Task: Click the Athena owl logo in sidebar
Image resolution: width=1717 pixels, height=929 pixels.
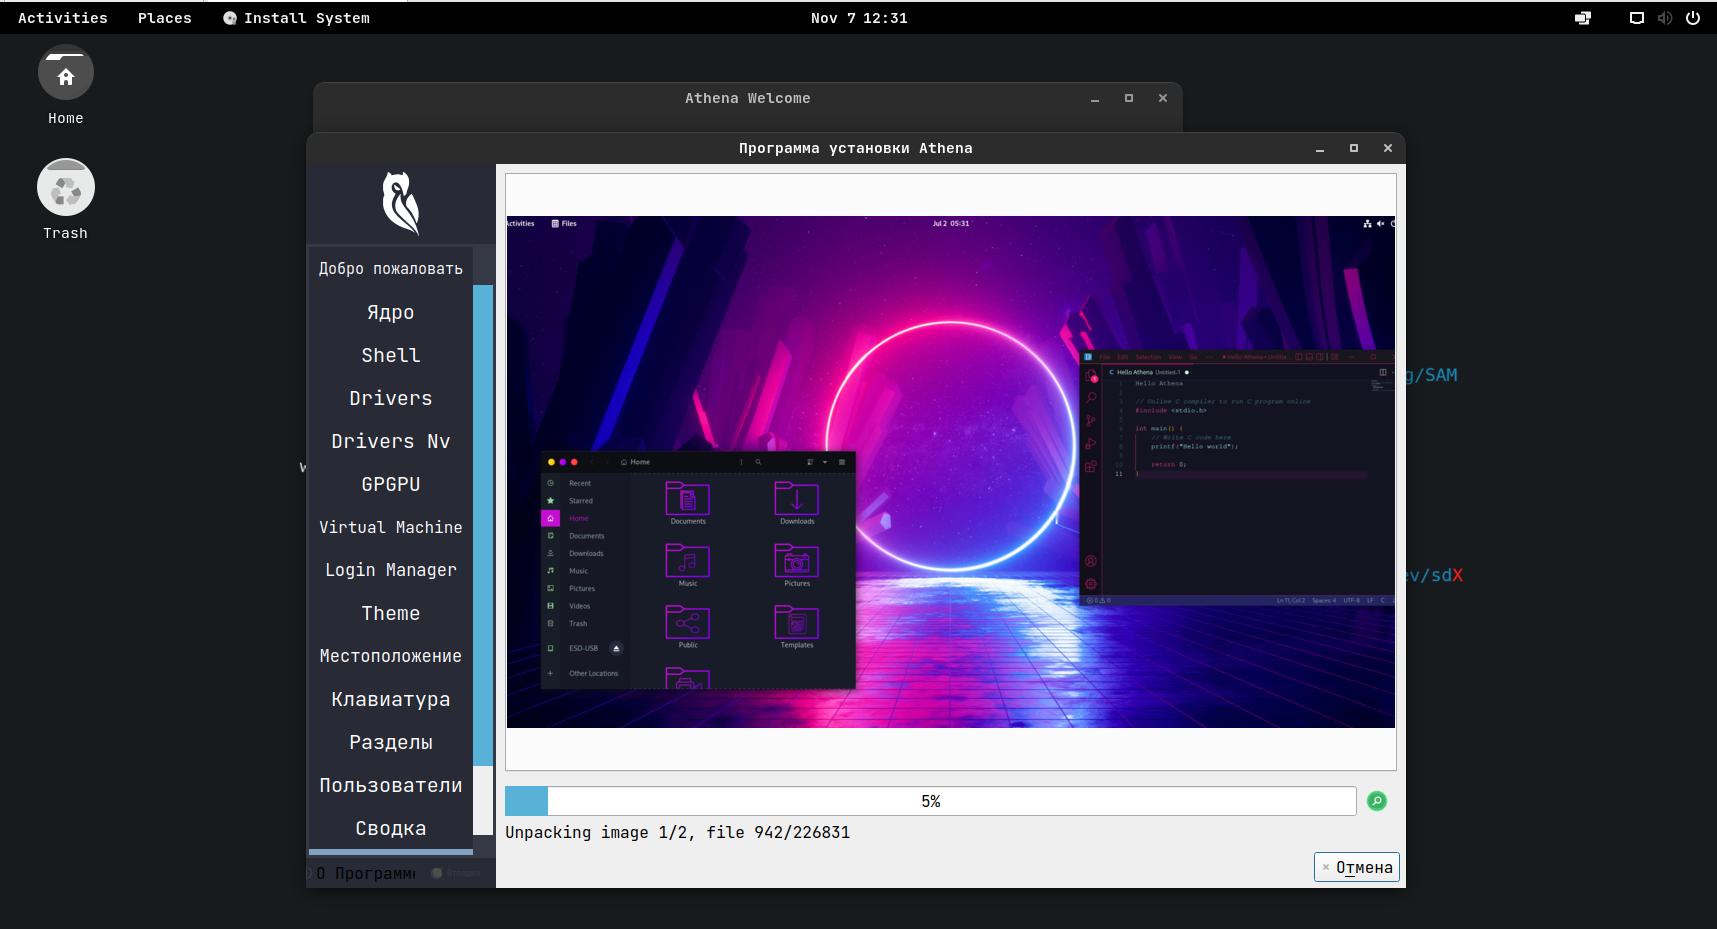Action: (x=401, y=203)
